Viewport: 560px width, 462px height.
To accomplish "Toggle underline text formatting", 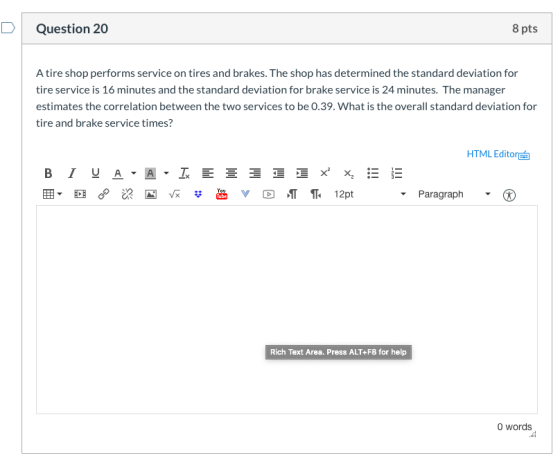I will tap(95, 174).
